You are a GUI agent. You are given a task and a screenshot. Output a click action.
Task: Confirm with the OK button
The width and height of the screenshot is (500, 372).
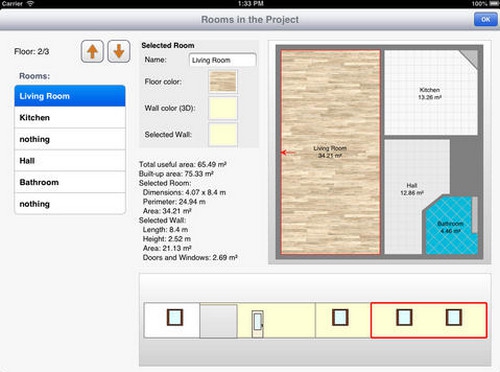coord(485,19)
